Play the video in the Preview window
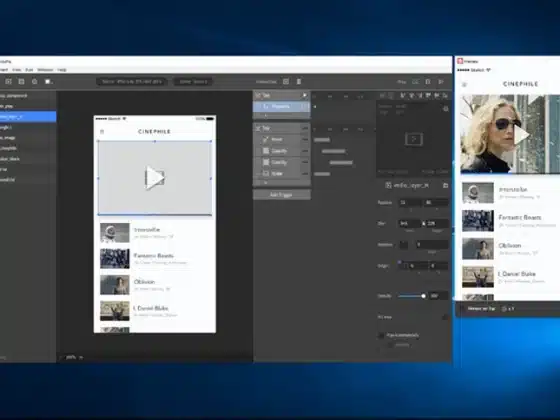 pyautogui.click(x=522, y=135)
